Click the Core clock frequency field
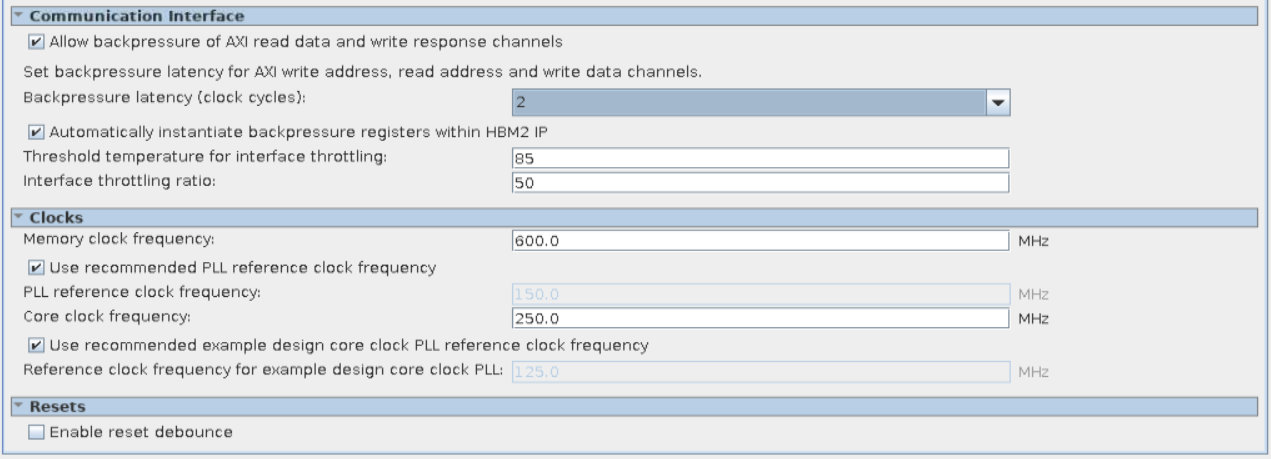Viewport: 1271px width, 459px height. click(759, 318)
